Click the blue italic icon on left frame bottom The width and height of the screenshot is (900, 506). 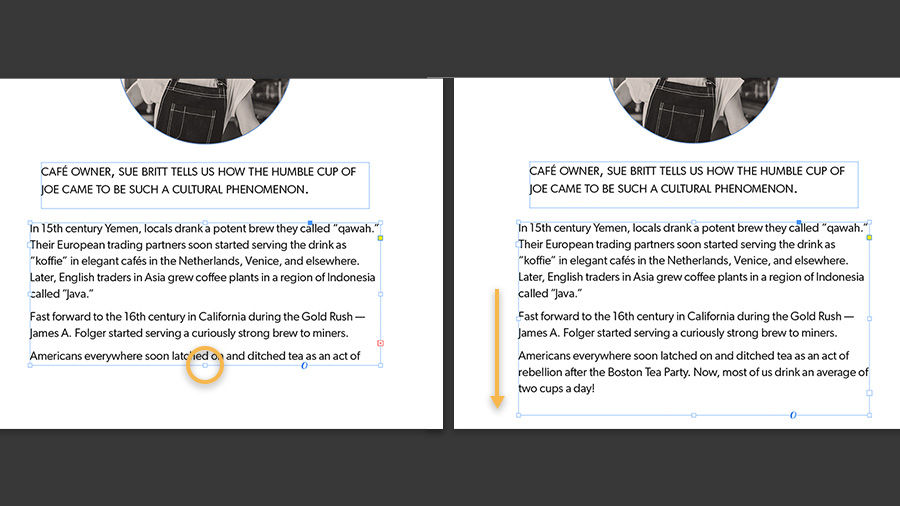pyautogui.click(x=304, y=365)
